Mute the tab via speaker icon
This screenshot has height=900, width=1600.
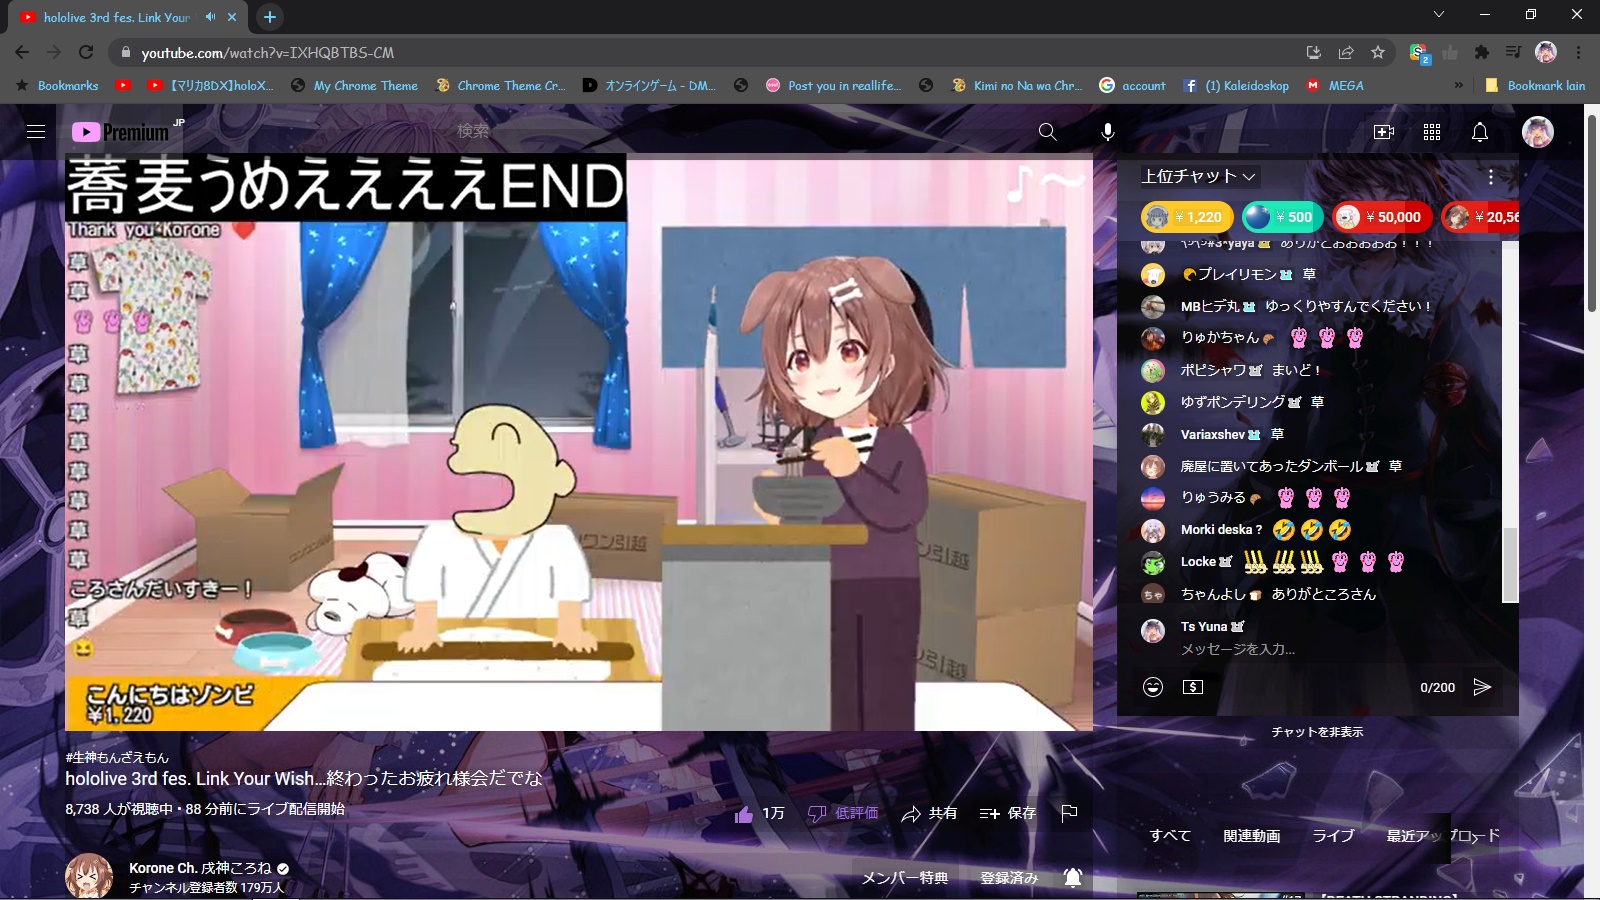pos(210,17)
